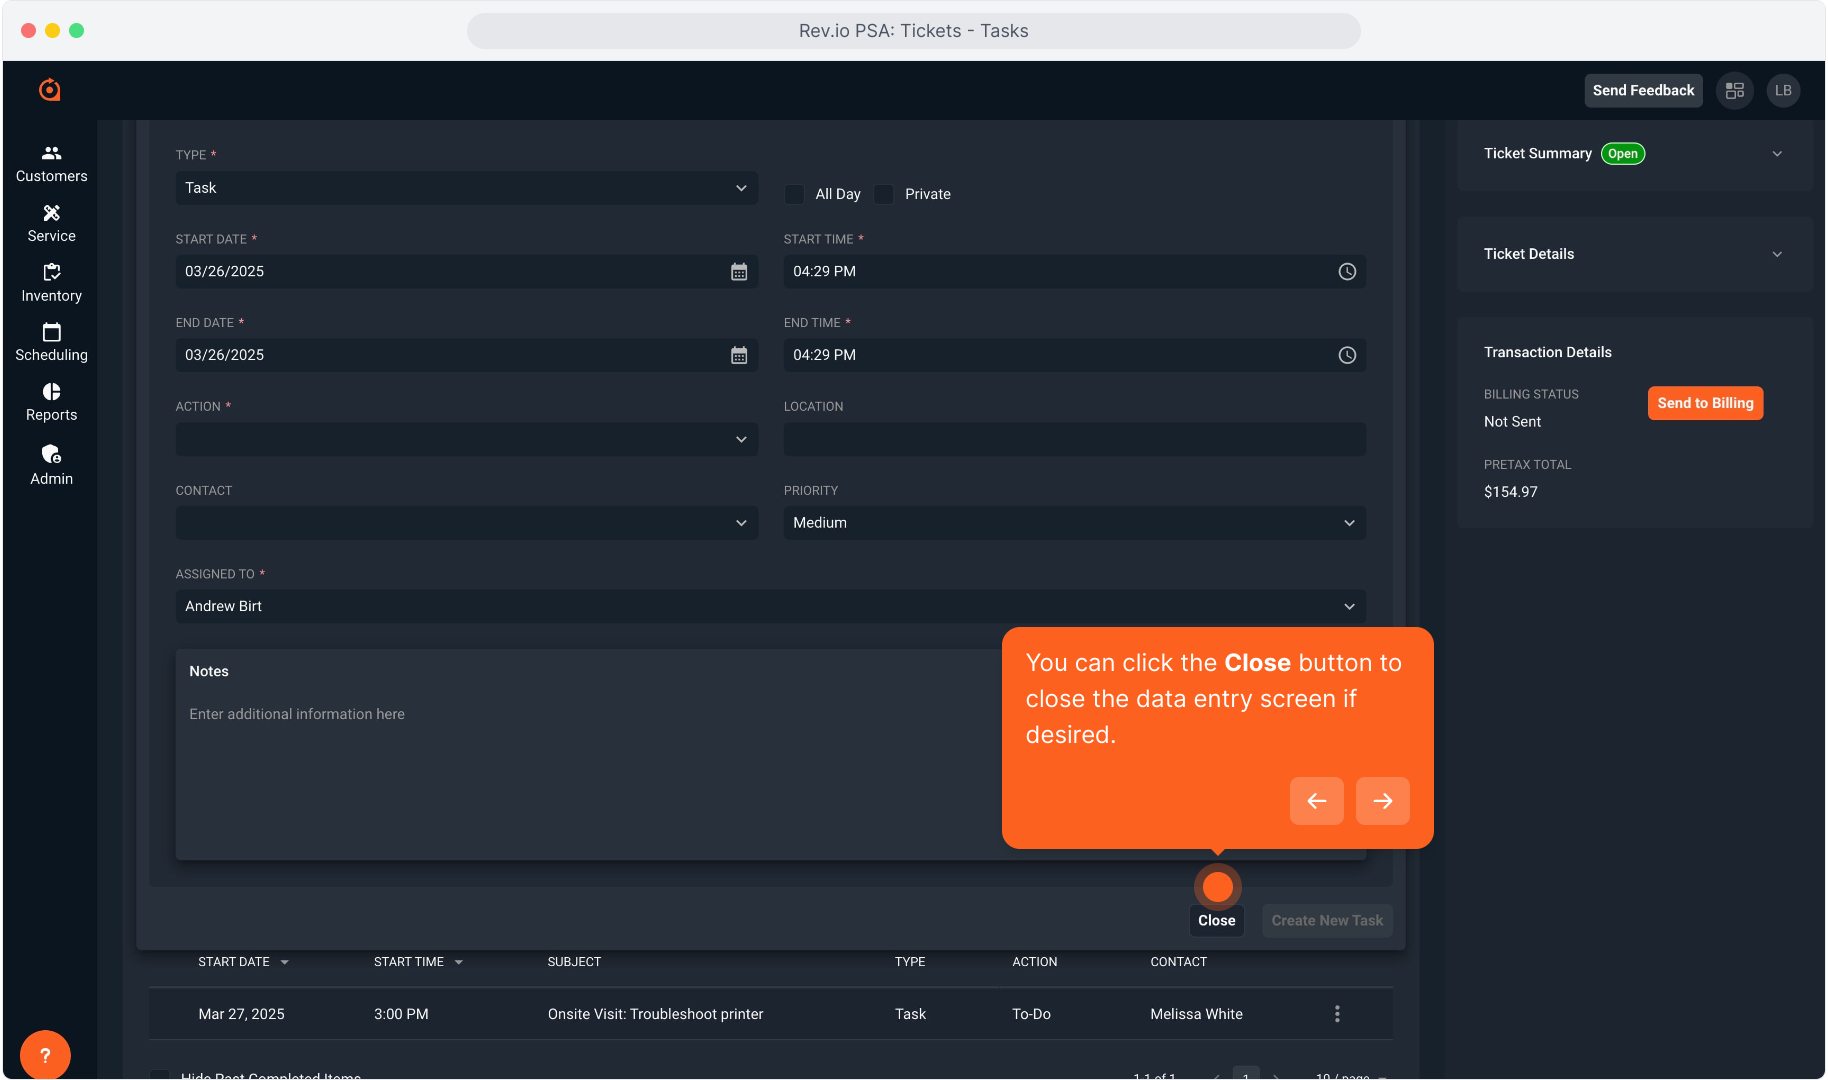The width and height of the screenshot is (1828, 1080).
Task: Click the Start Time clock icon
Action: click(1347, 272)
